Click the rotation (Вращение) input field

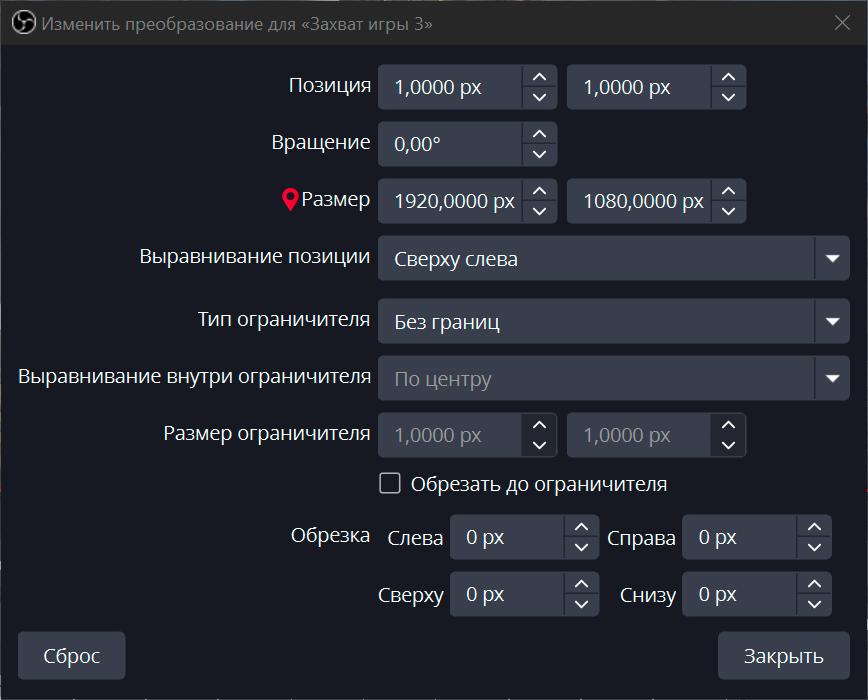click(x=450, y=144)
